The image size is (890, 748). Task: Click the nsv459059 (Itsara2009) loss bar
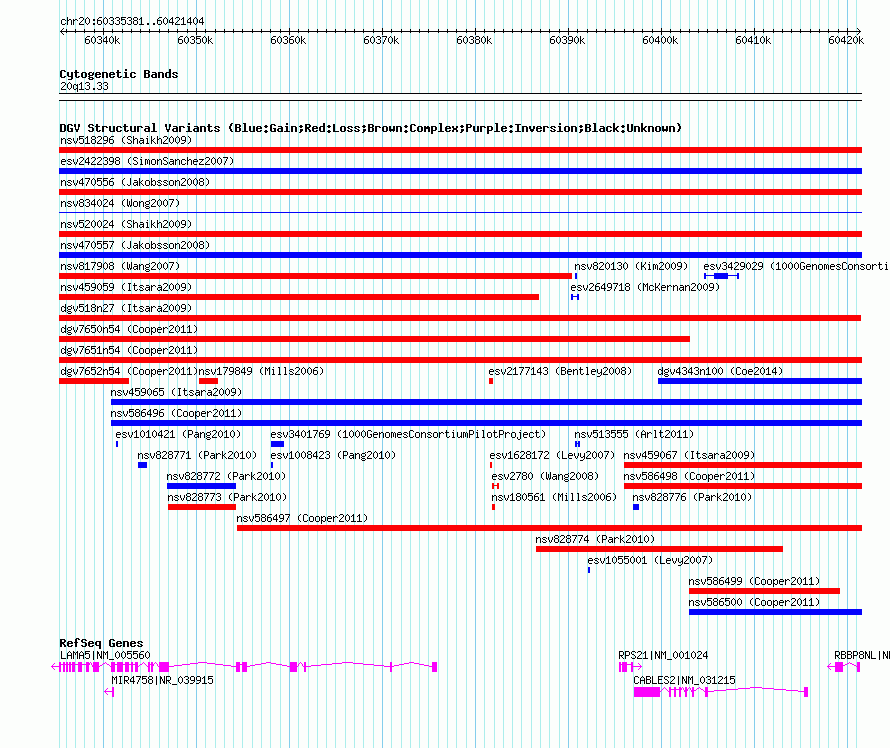click(299, 297)
